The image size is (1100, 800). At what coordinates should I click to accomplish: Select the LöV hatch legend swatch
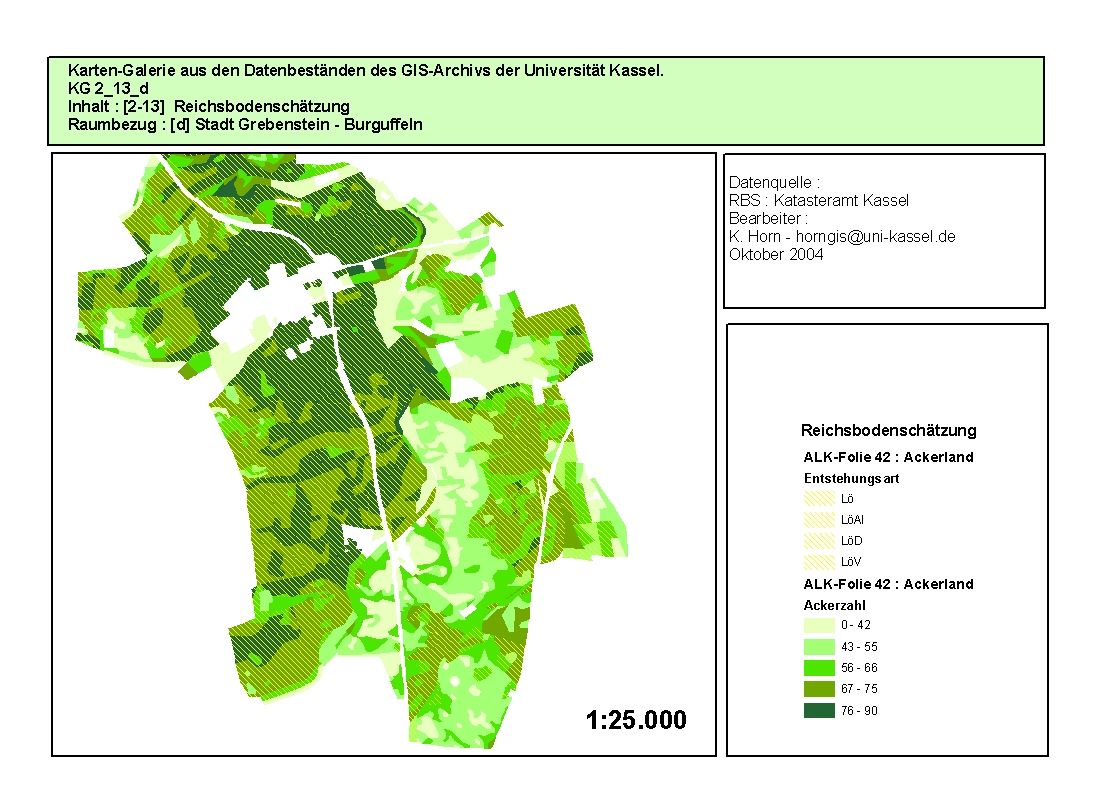point(819,561)
